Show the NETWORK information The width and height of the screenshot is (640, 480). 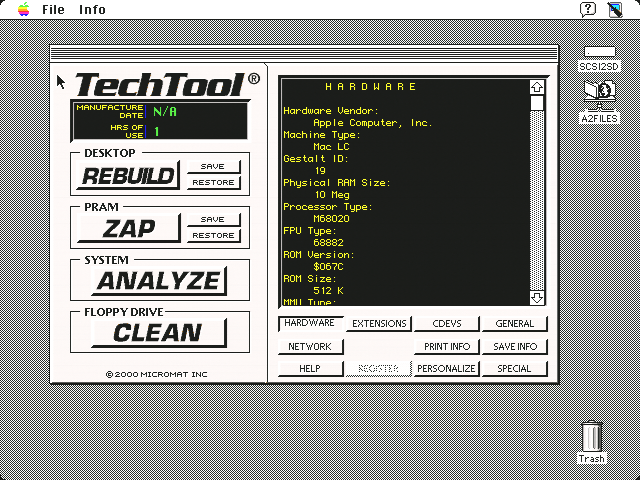(x=310, y=347)
